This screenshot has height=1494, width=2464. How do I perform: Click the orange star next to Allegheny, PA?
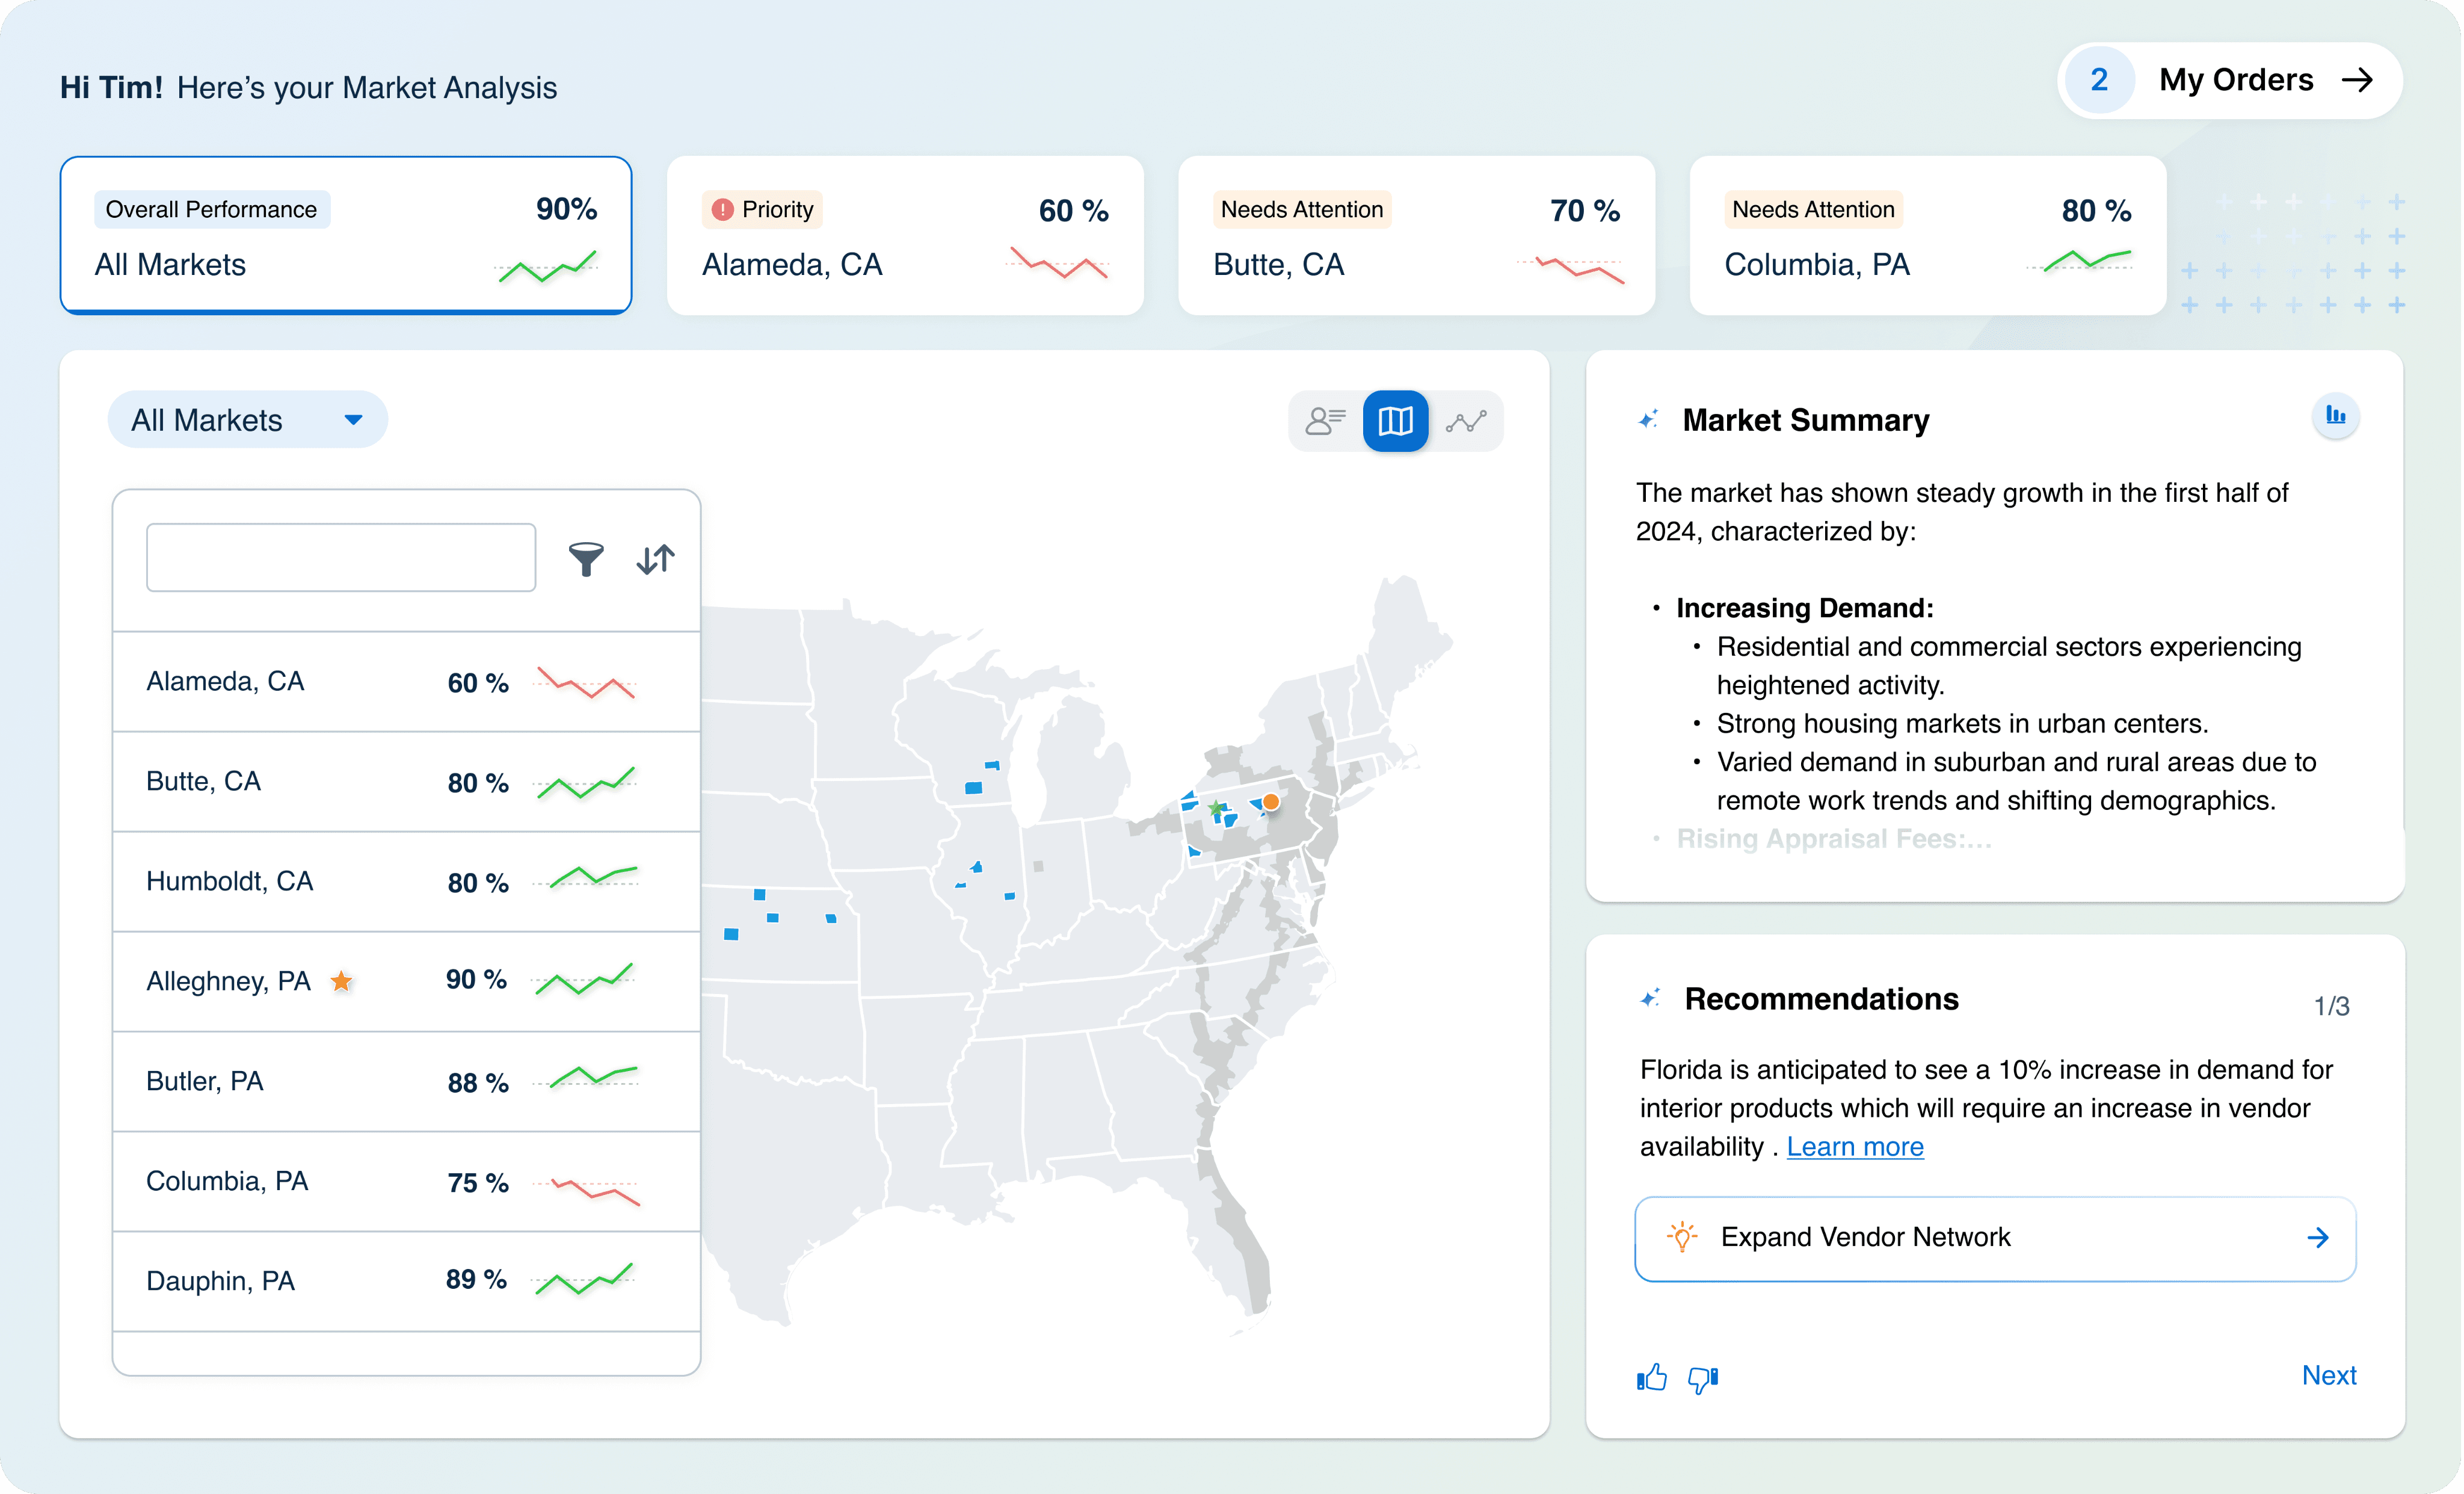(342, 981)
